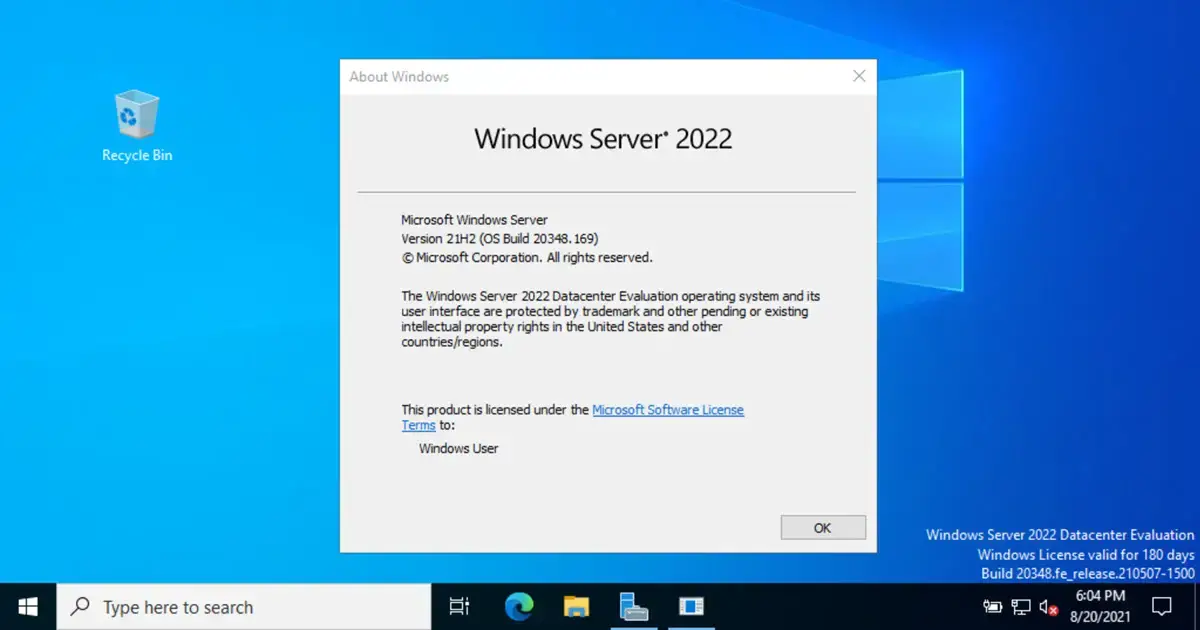Open Task View on the taskbar

click(x=458, y=606)
